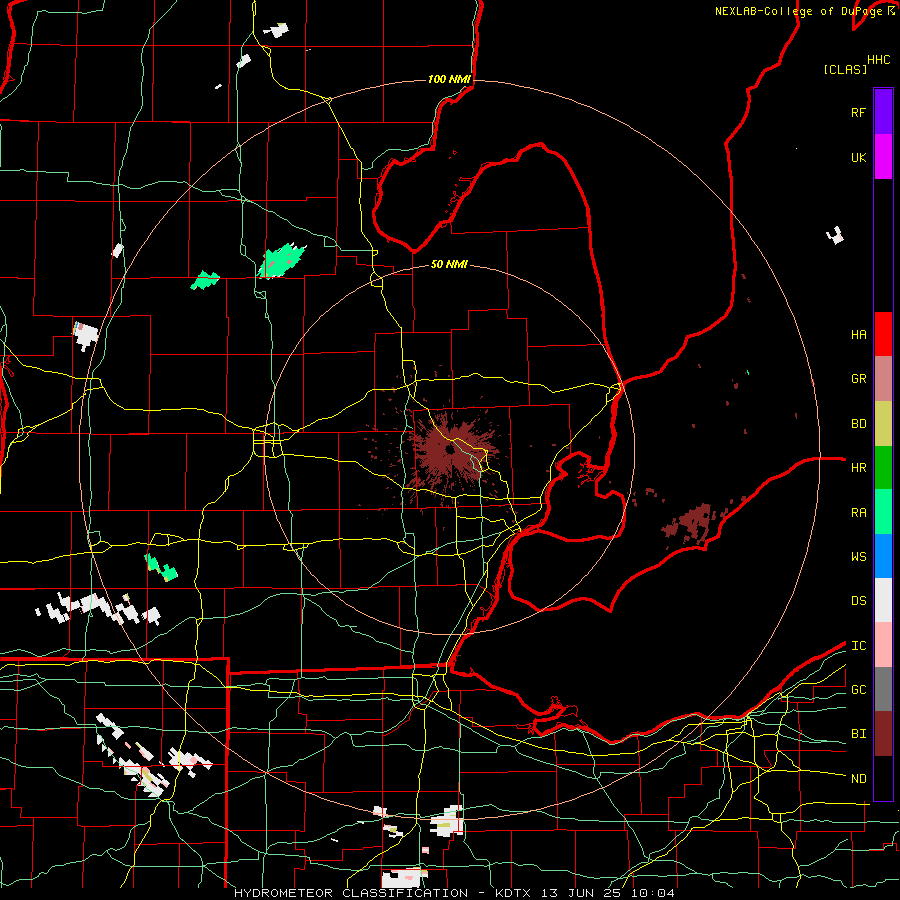The image size is (900, 900).
Task: Click the HYDROMETEOR CLASSIFICATION KDTX title text
Action: point(454,893)
